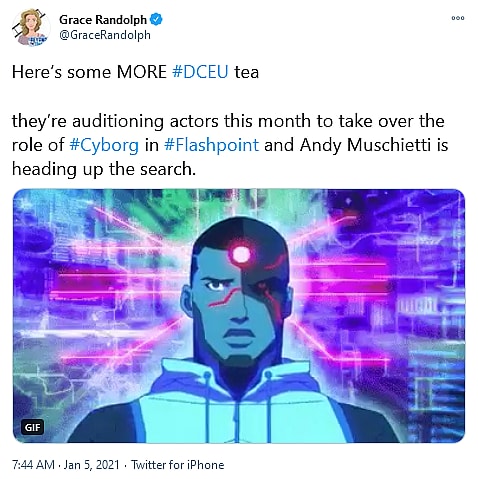The width and height of the screenshot is (478, 479).
Task: Click the Twitter for iPhone source label
Action: point(177,465)
